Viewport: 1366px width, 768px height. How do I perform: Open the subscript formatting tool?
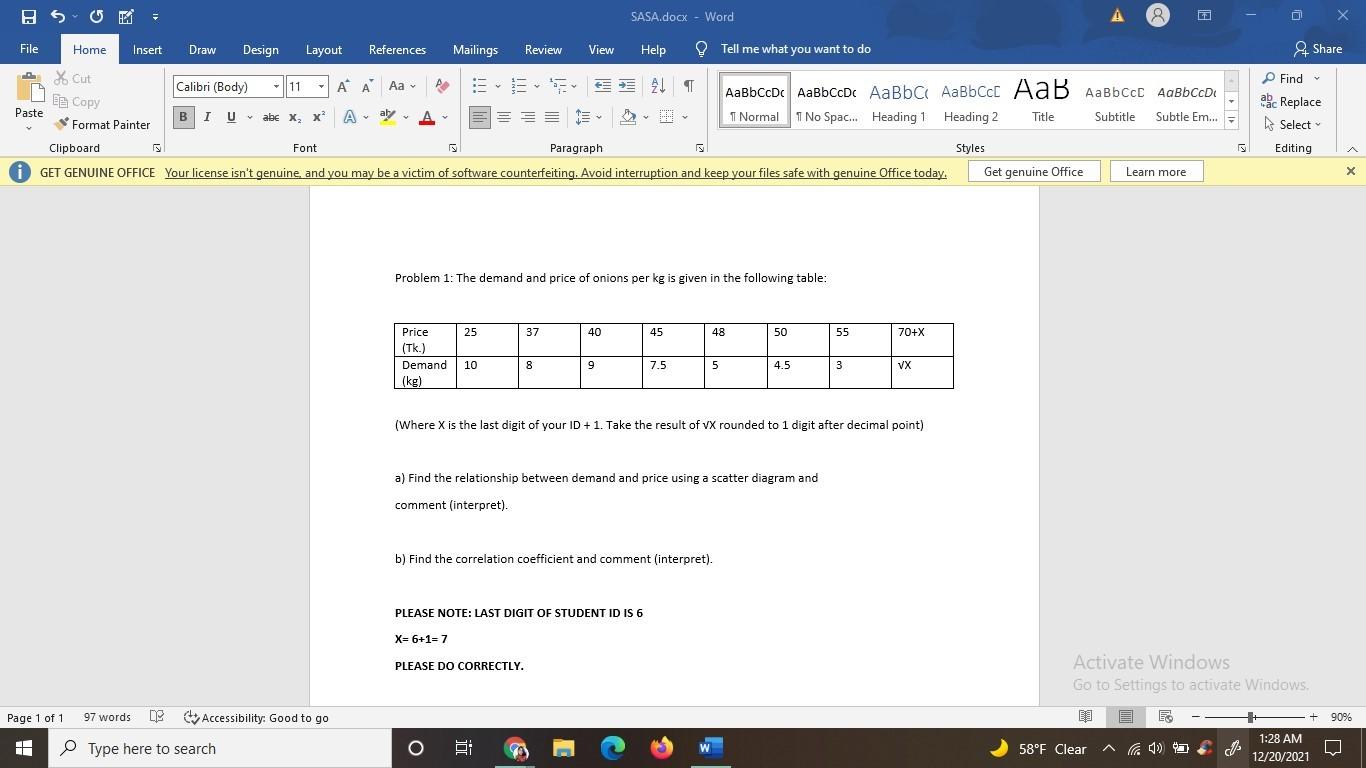[x=293, y=118]
